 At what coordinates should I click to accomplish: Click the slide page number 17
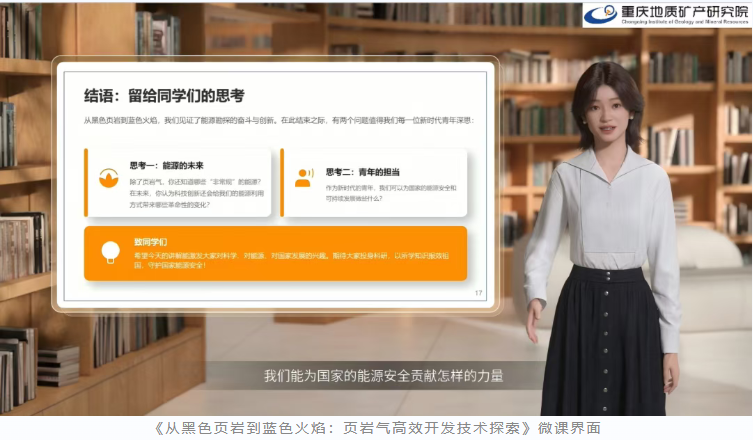478,293
